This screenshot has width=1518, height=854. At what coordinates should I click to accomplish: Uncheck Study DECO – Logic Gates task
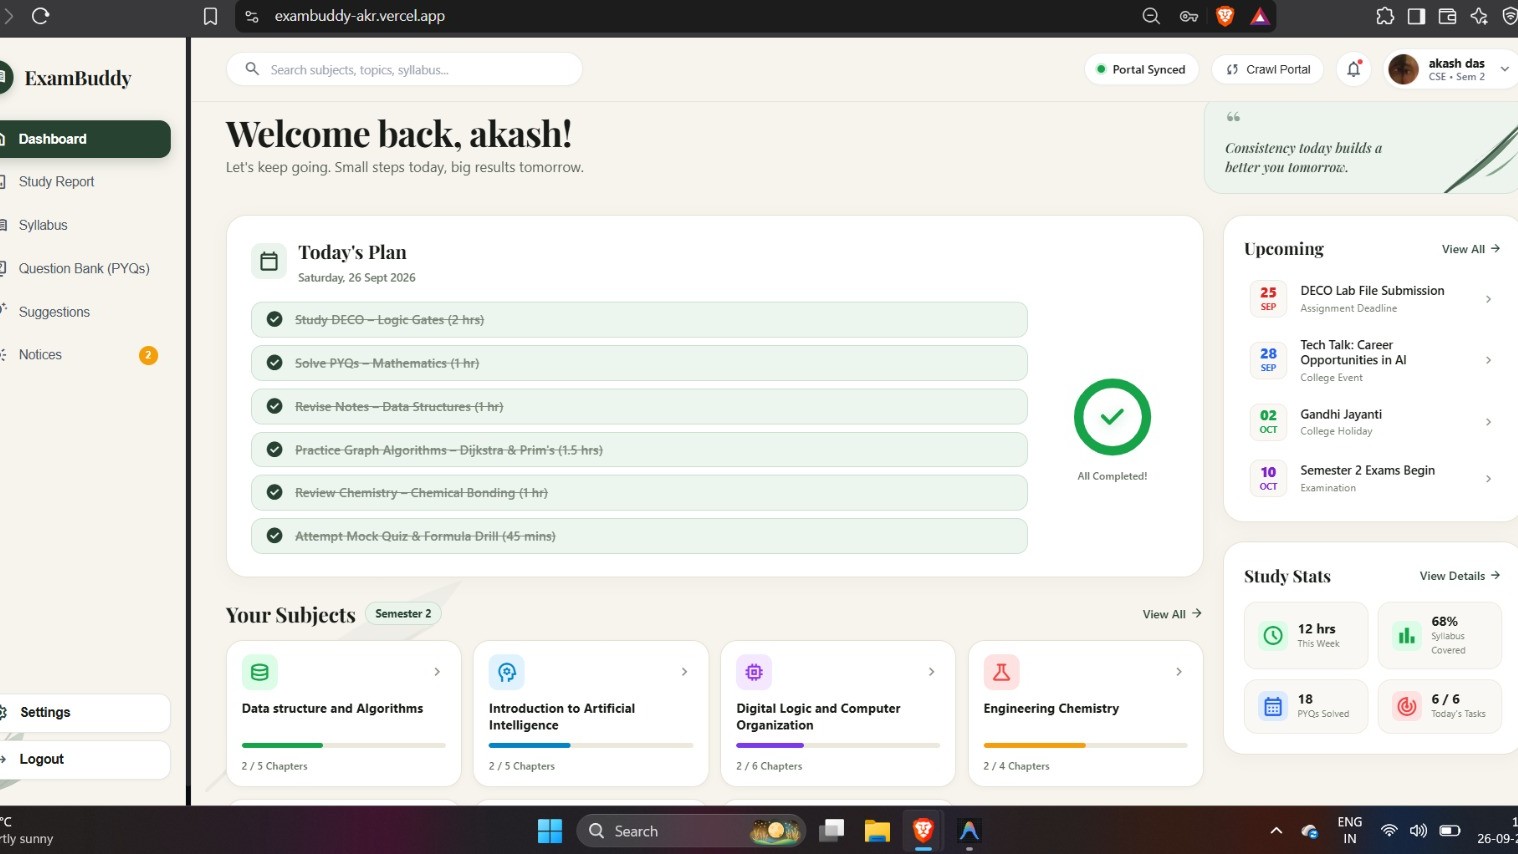[x=274, y=319]
